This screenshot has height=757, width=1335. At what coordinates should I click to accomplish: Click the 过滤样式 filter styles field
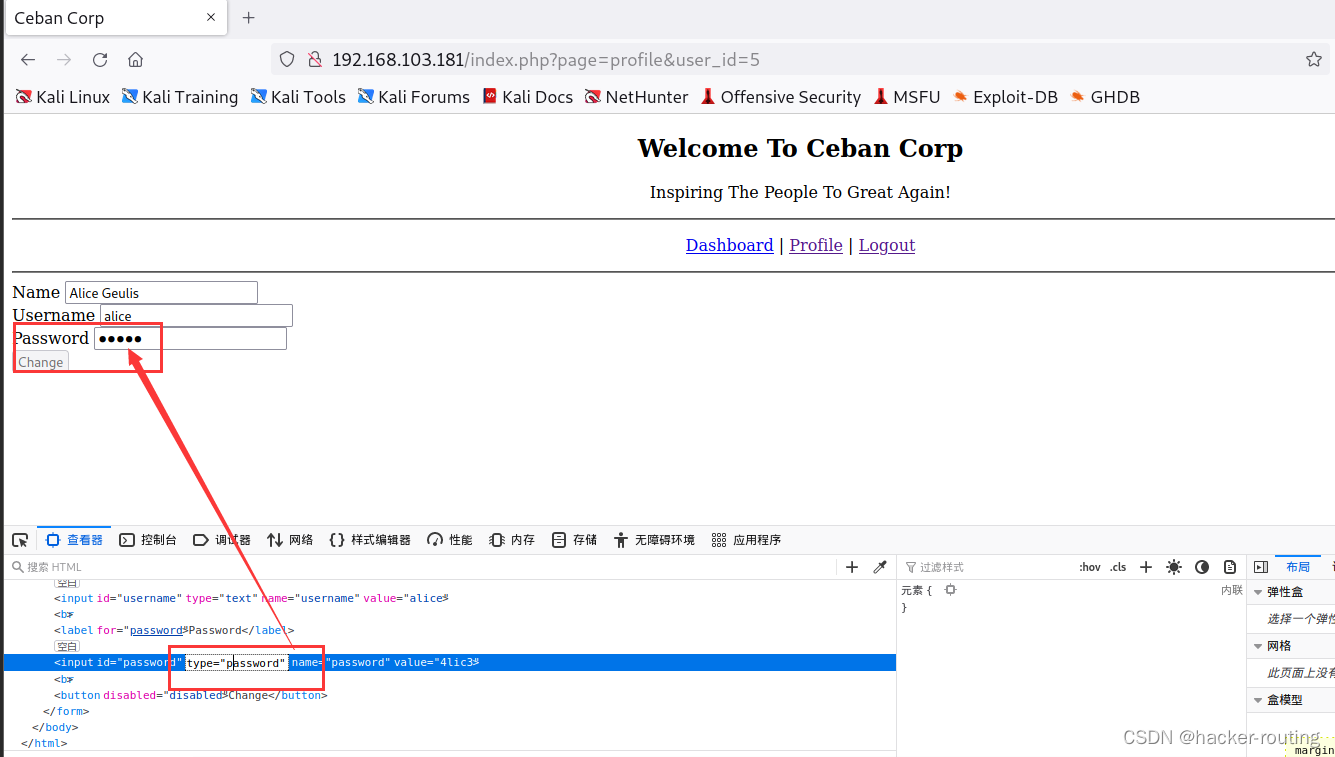[x=985, y=567]
